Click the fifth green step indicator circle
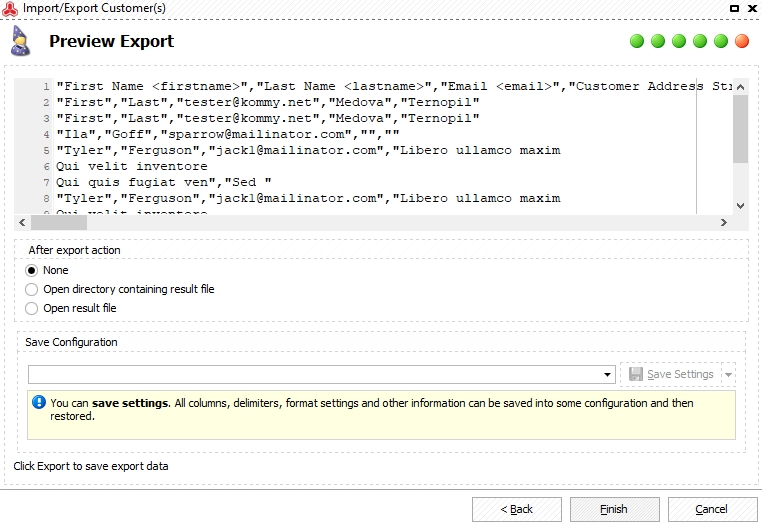 [721, 41]
